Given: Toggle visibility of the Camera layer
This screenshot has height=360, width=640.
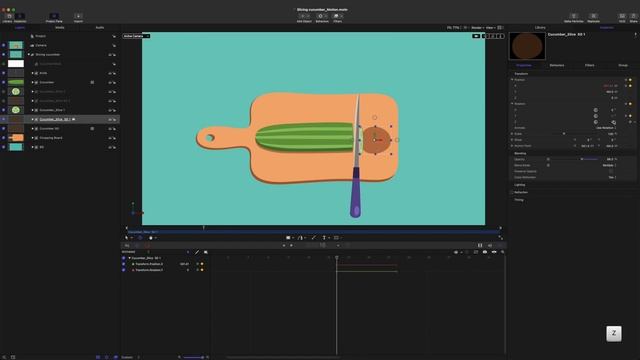Looking at the screenshot, I should point(4,45).
